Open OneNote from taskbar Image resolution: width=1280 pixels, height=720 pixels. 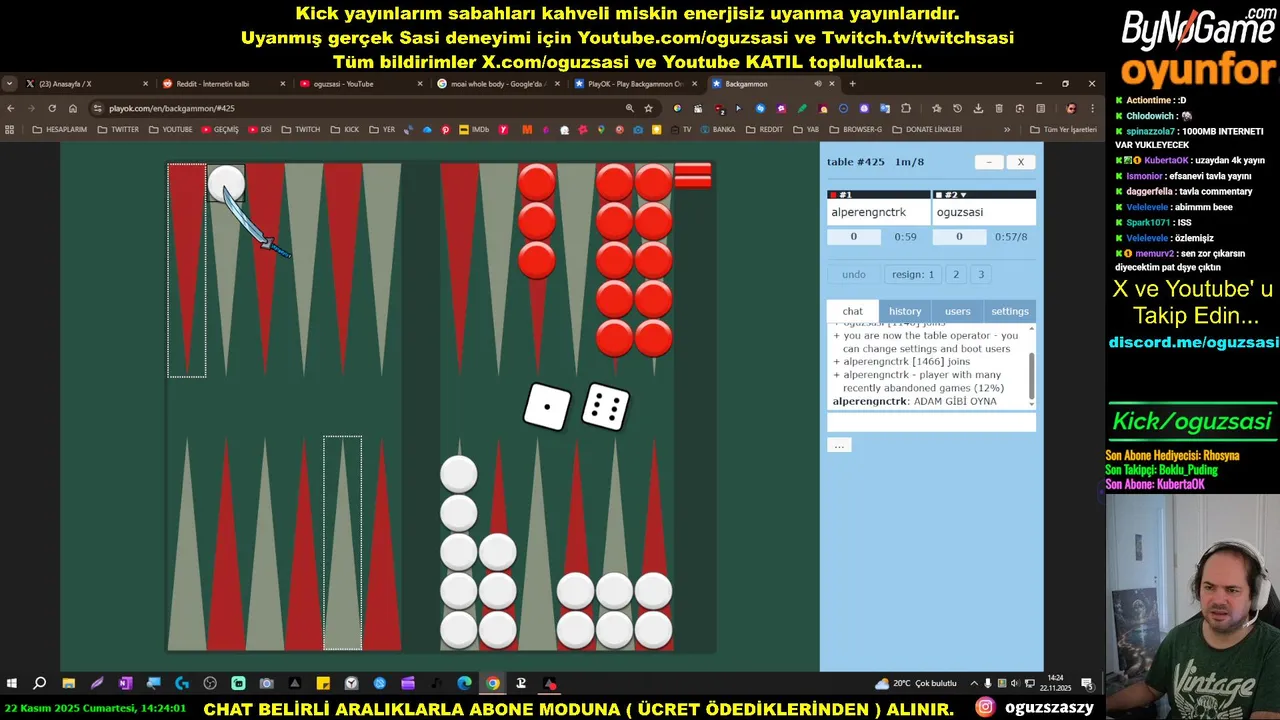point(125,684)
